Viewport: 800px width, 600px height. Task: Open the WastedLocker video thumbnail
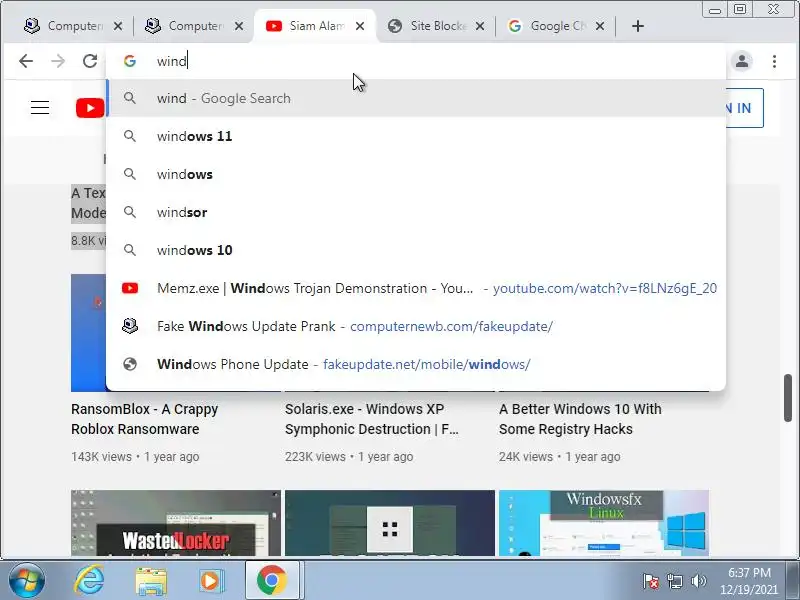[x=176, y=523]
